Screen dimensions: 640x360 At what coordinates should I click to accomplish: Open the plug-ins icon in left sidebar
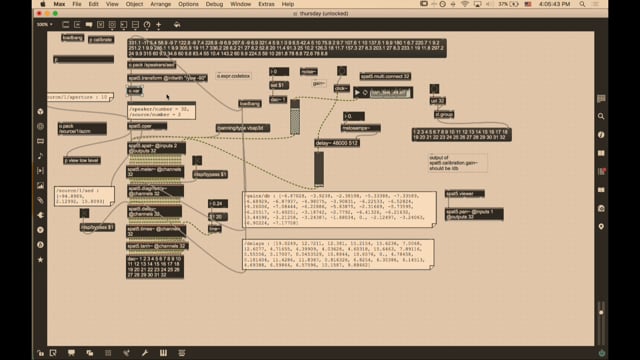coord(40,215)
